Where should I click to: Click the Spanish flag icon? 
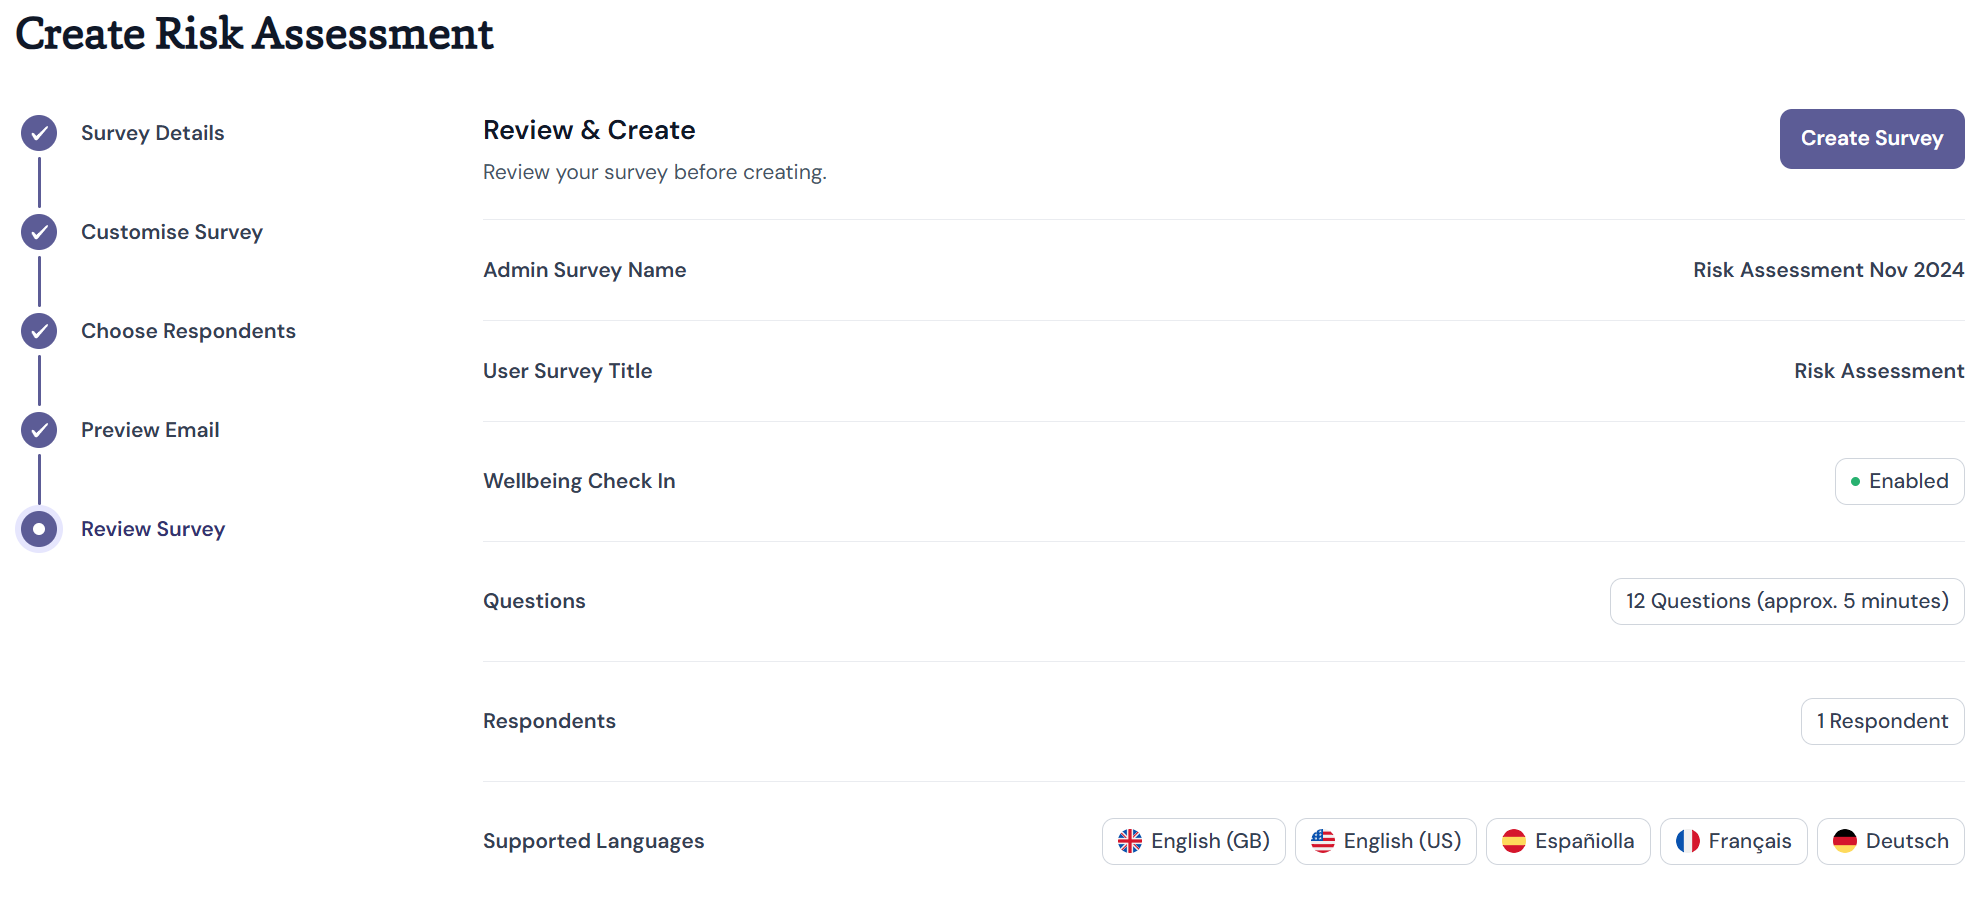click(x=1514, y=841)
